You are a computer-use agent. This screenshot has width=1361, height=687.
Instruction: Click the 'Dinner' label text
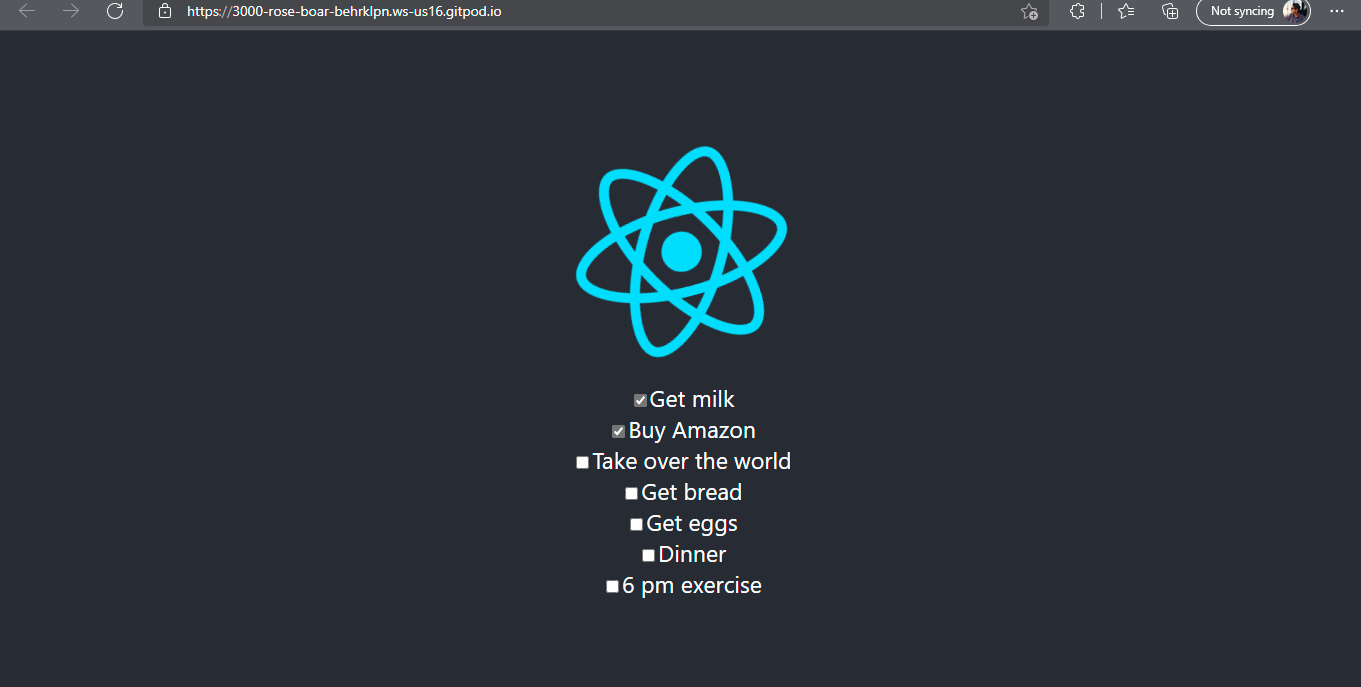[x=692, y=555]
